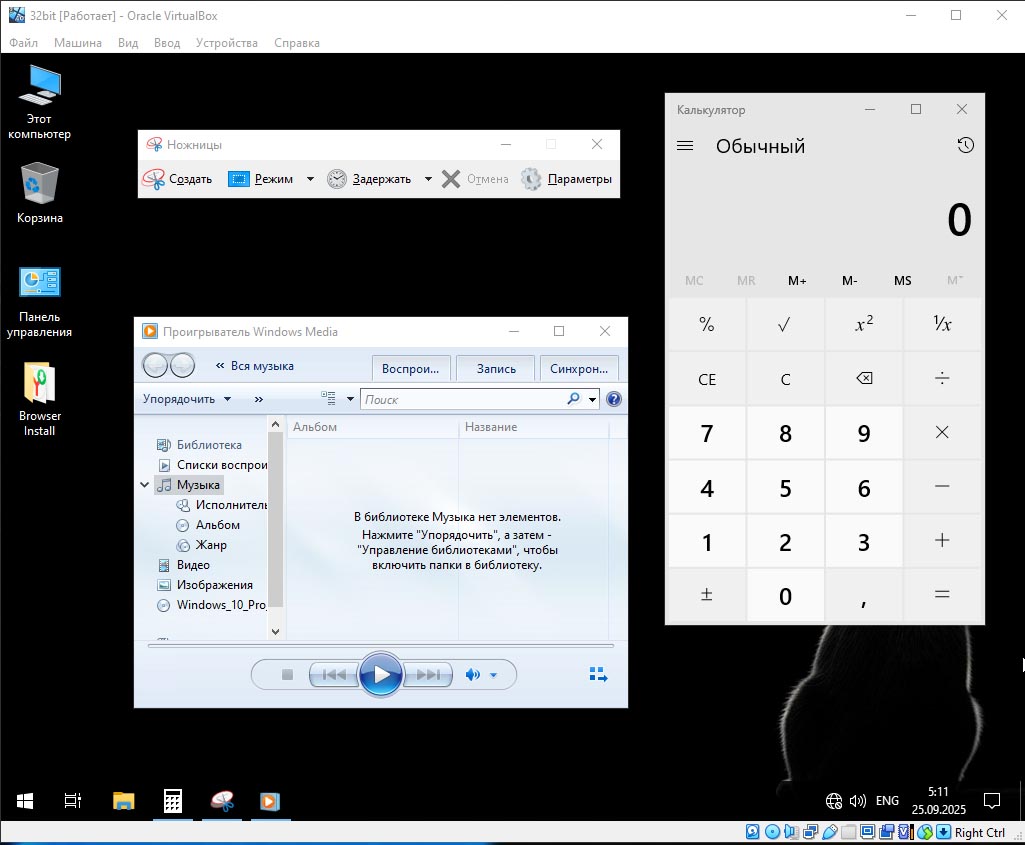
Task: Select Исполнитель under Музыка
Action: pos(222,505)
